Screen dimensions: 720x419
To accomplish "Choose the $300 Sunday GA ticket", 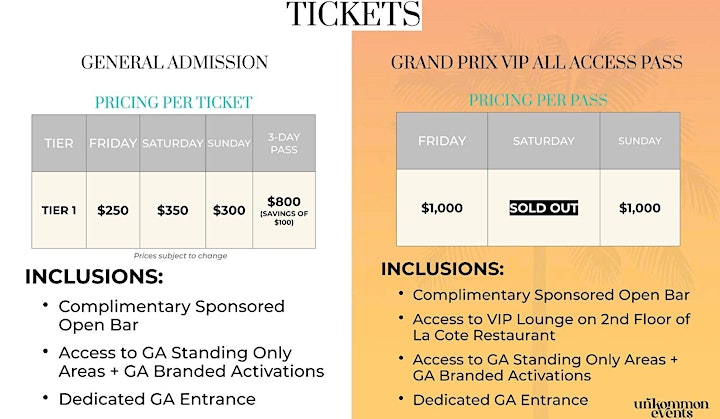I will [x=229, y=210].
